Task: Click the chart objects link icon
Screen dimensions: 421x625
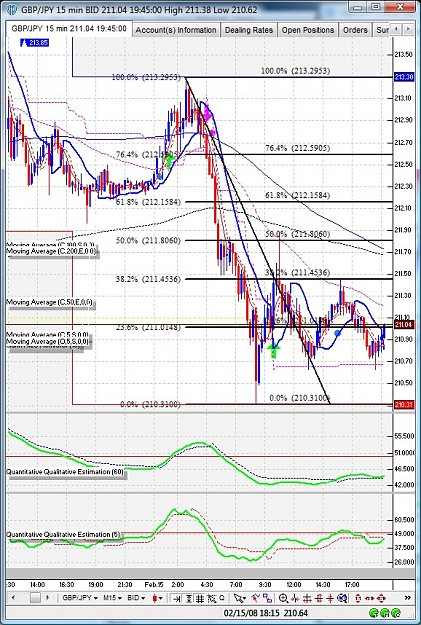Action: tap(267, 598)
